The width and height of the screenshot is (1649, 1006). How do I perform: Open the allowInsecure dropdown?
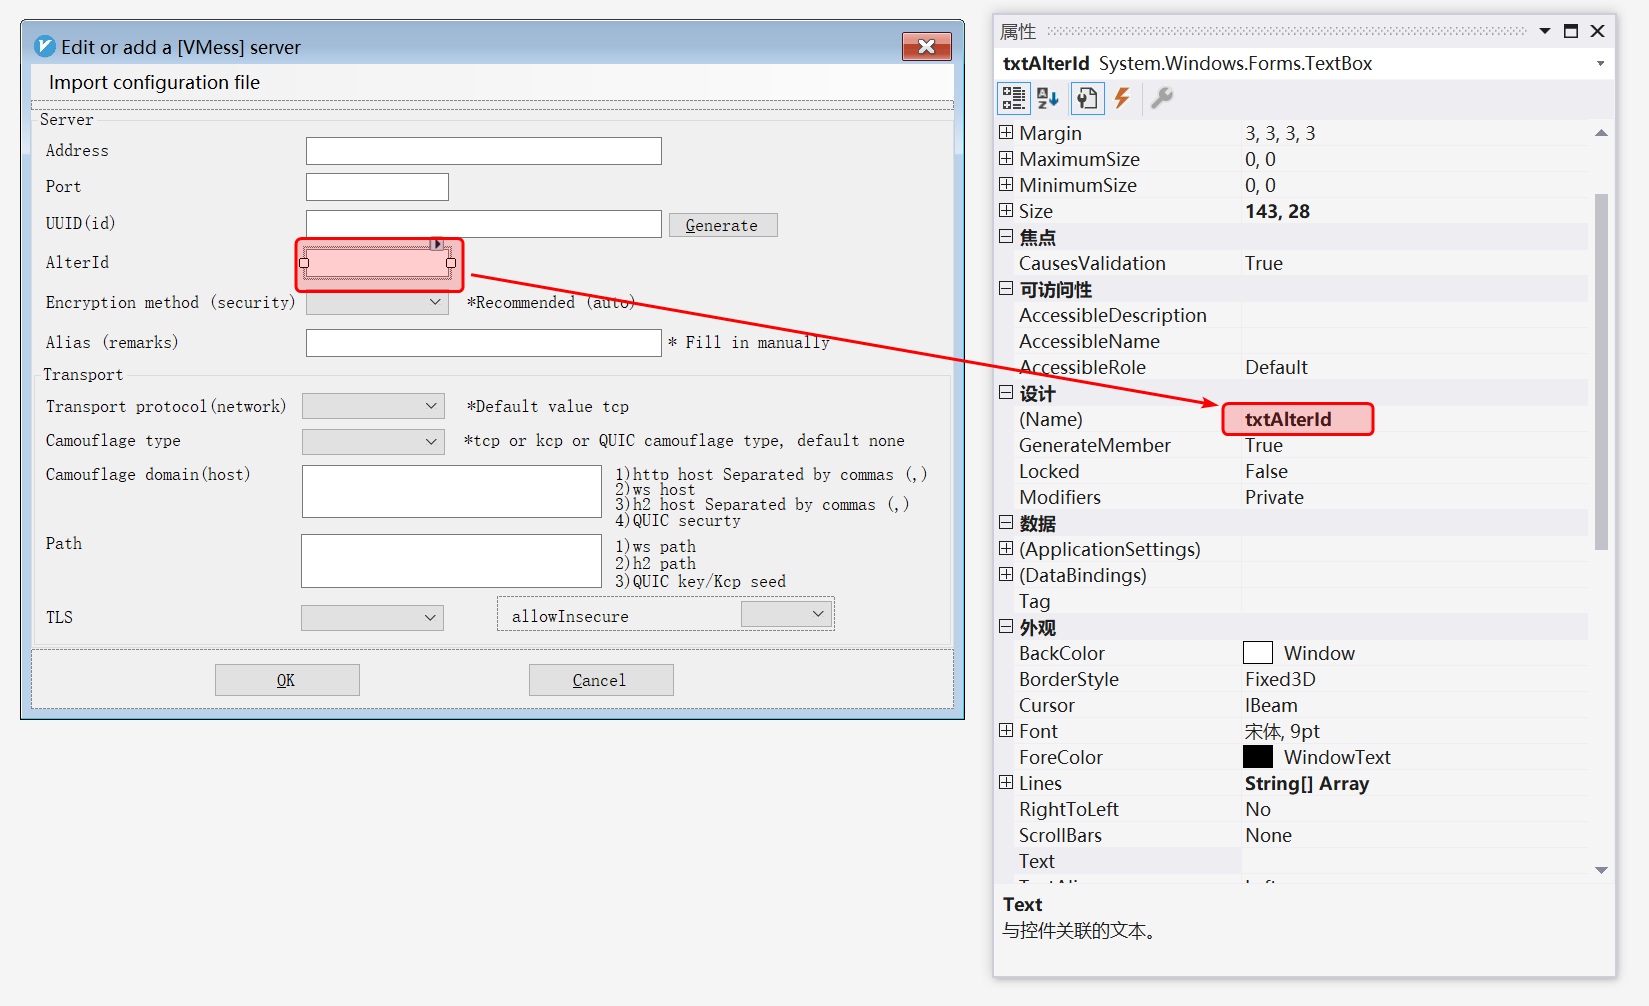click(x=818, y=614)
